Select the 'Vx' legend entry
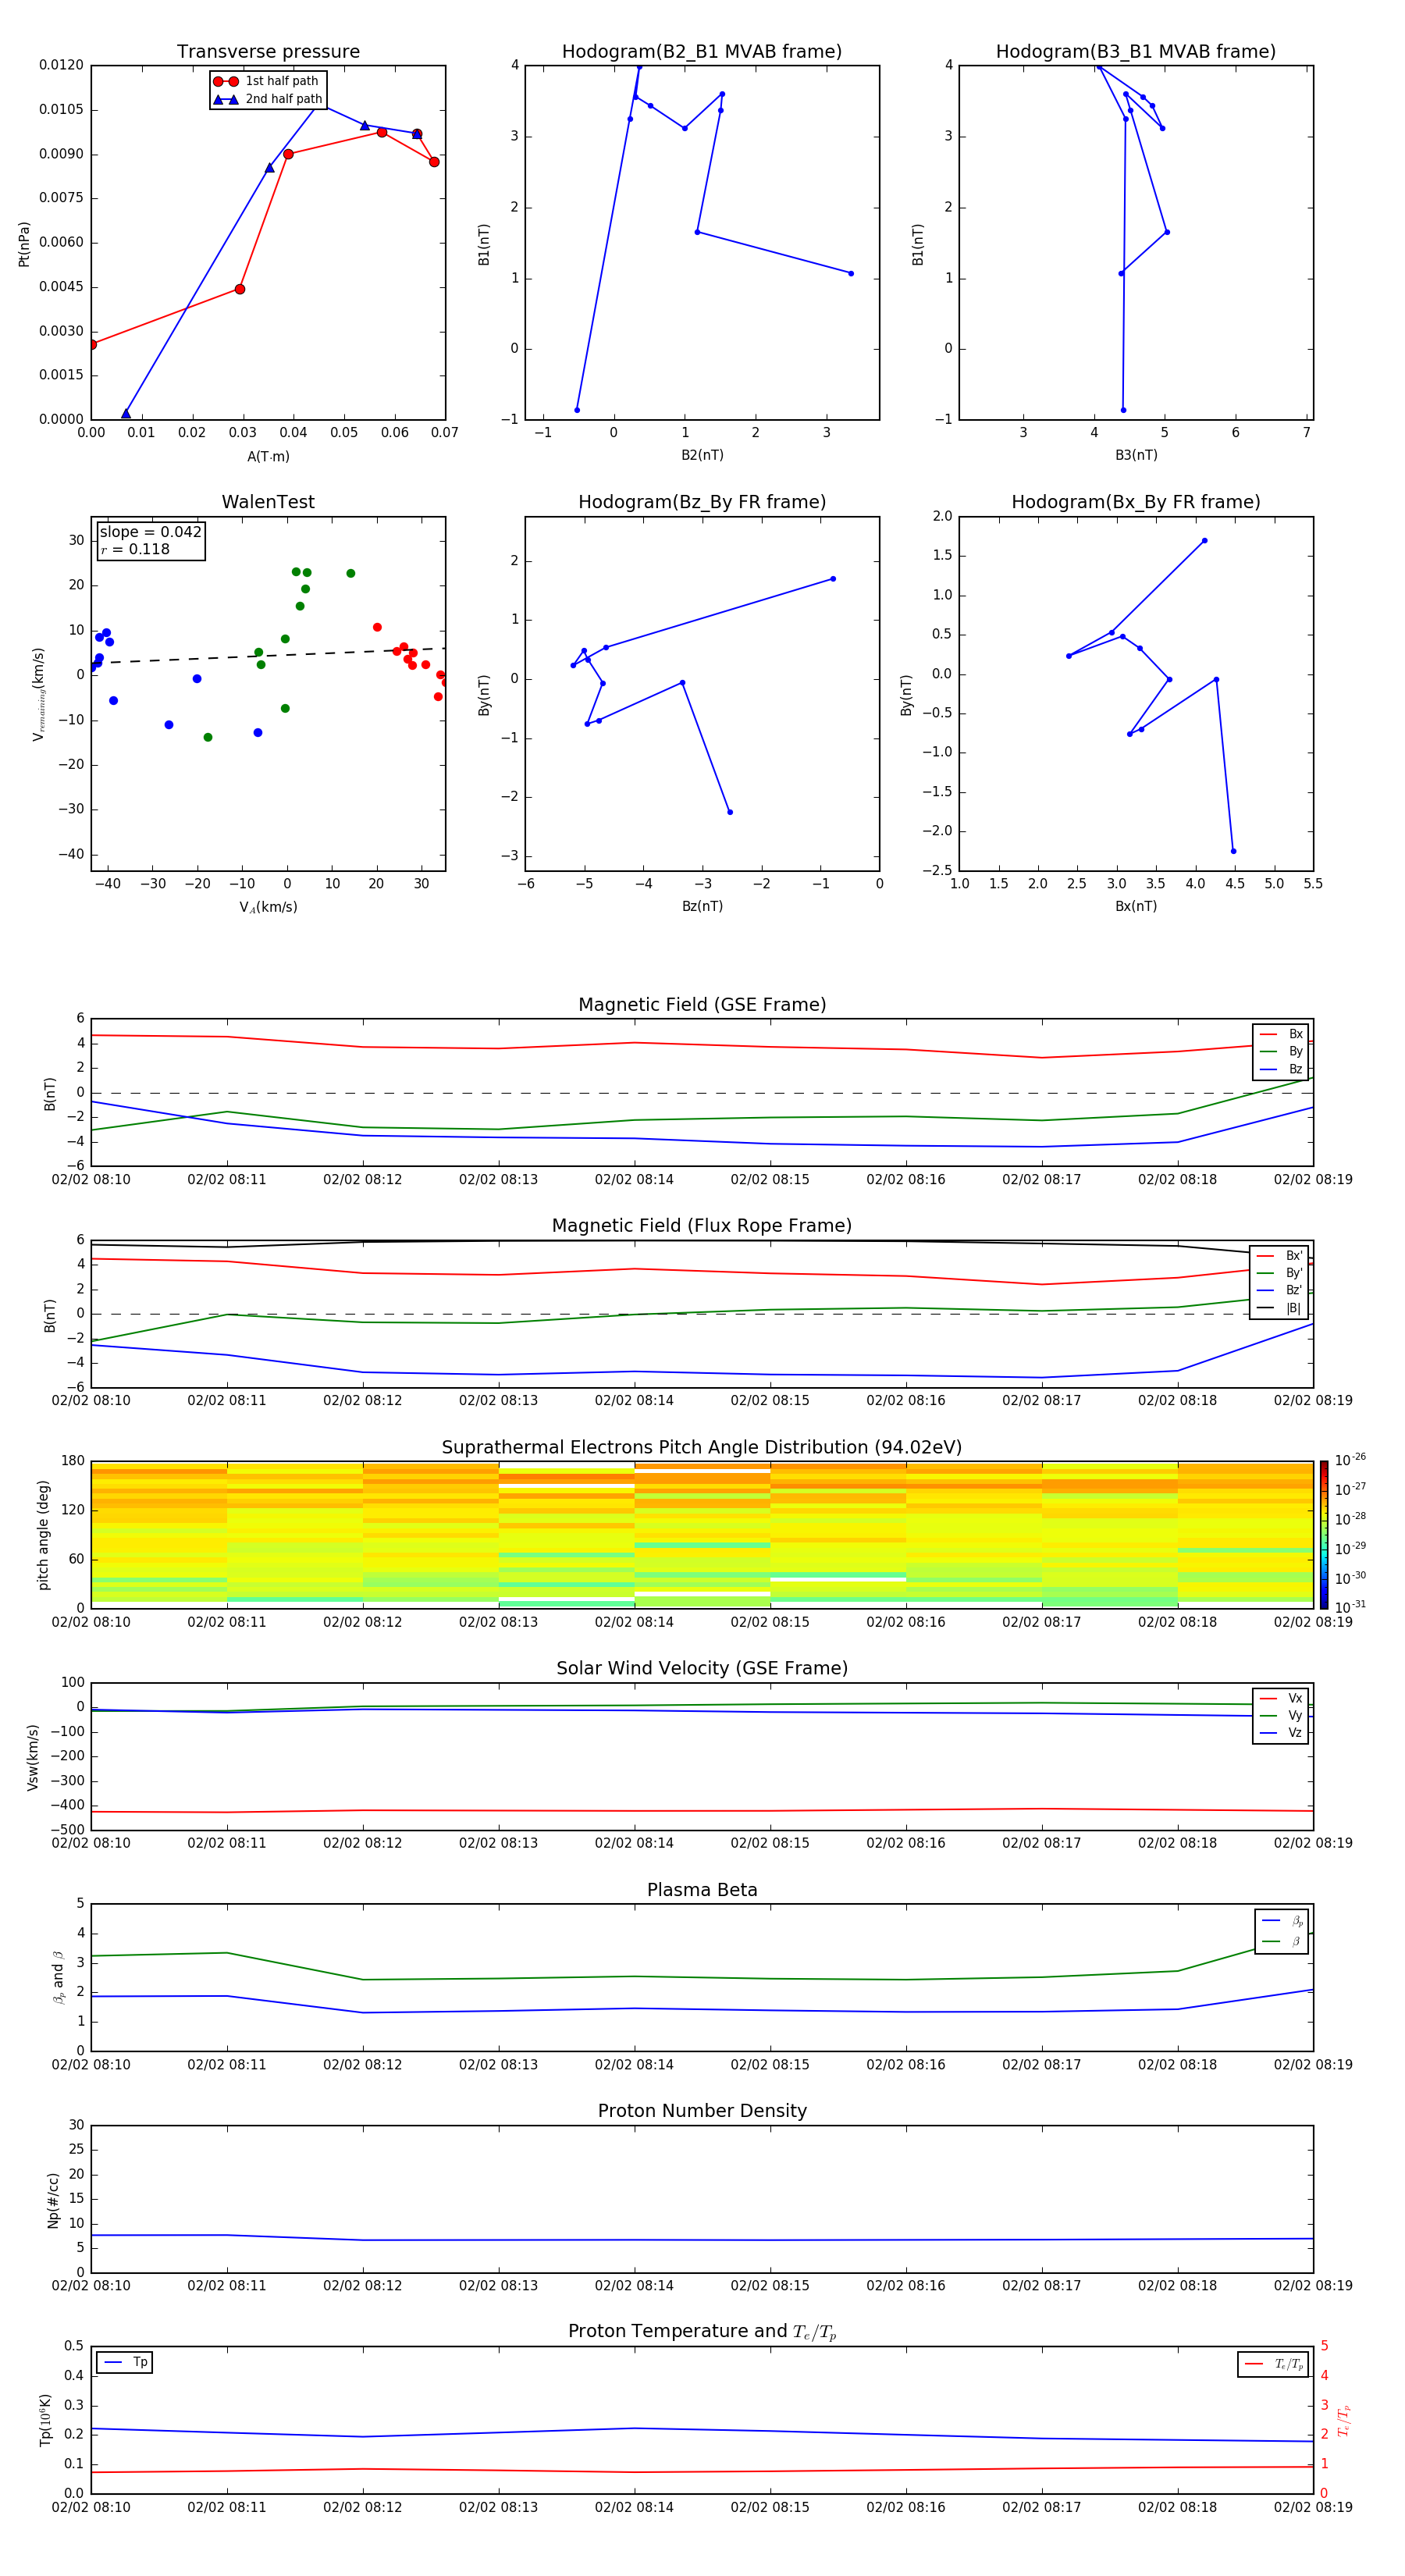 point(1281,1698)
